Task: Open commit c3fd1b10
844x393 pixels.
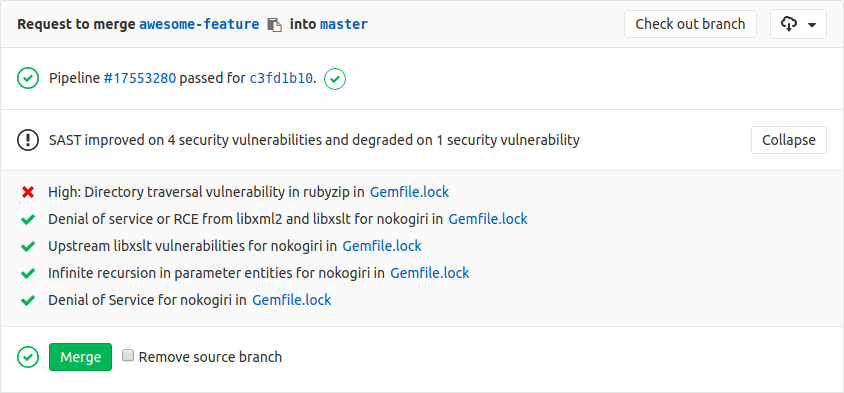Action: point(280,79)
